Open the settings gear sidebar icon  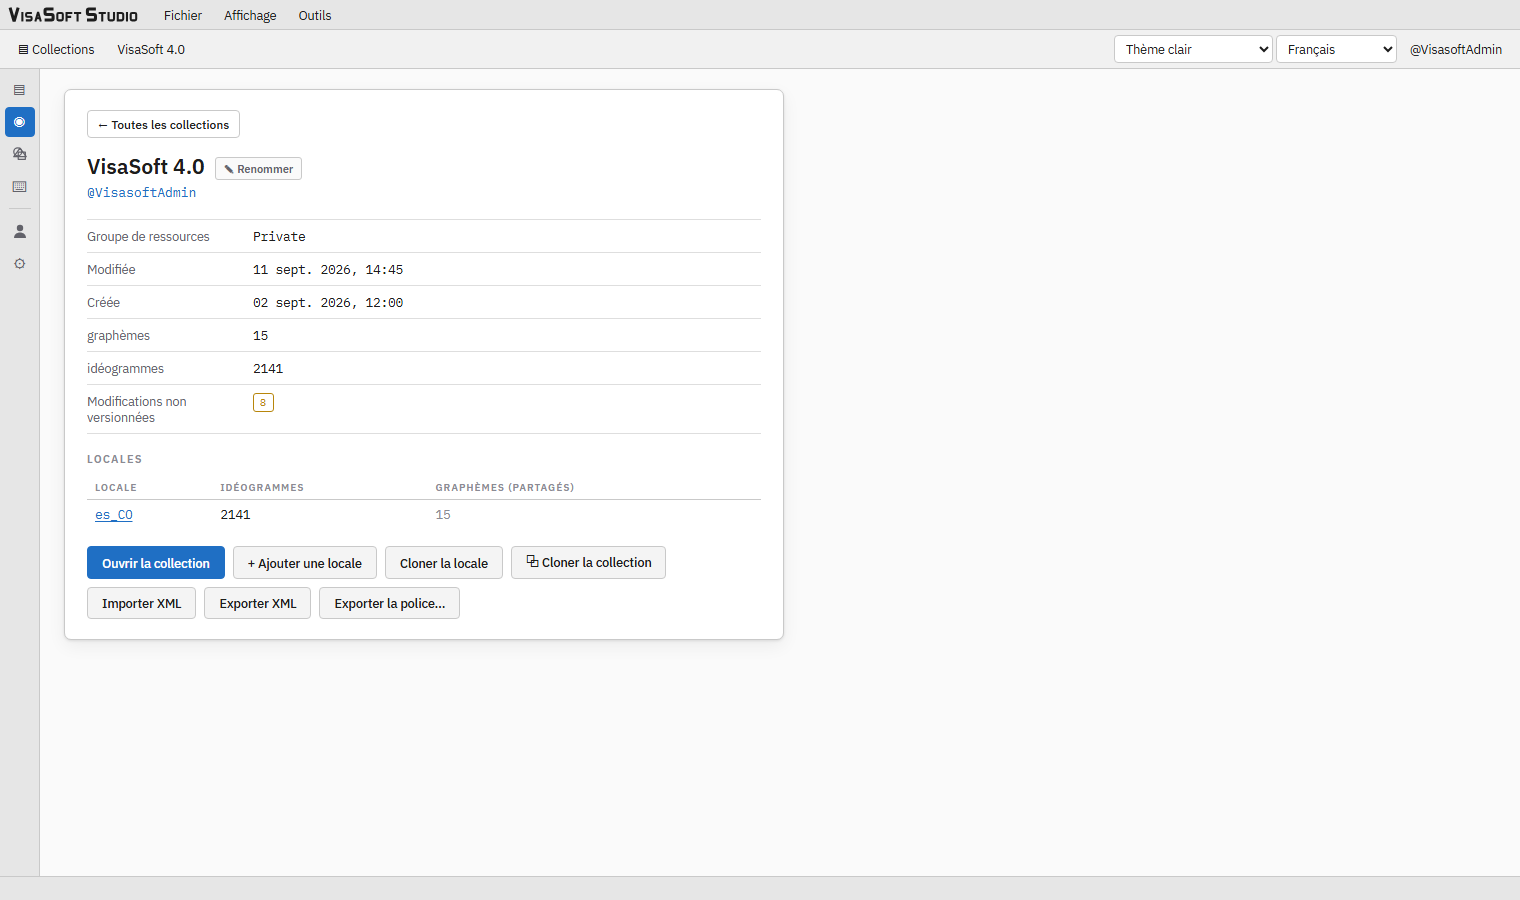pos(19,264)
